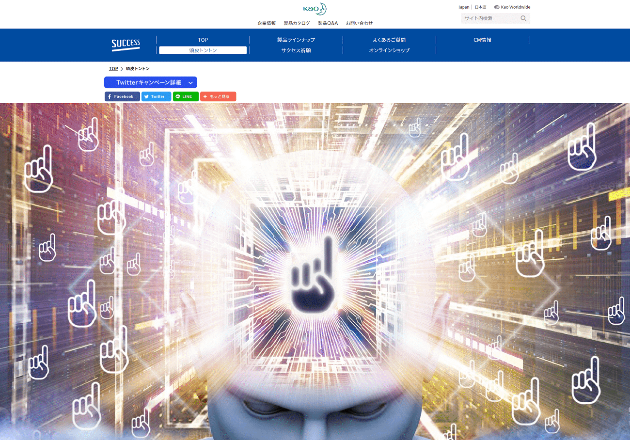Share page via Facebook button
The image size is (630, 440).
122,96
